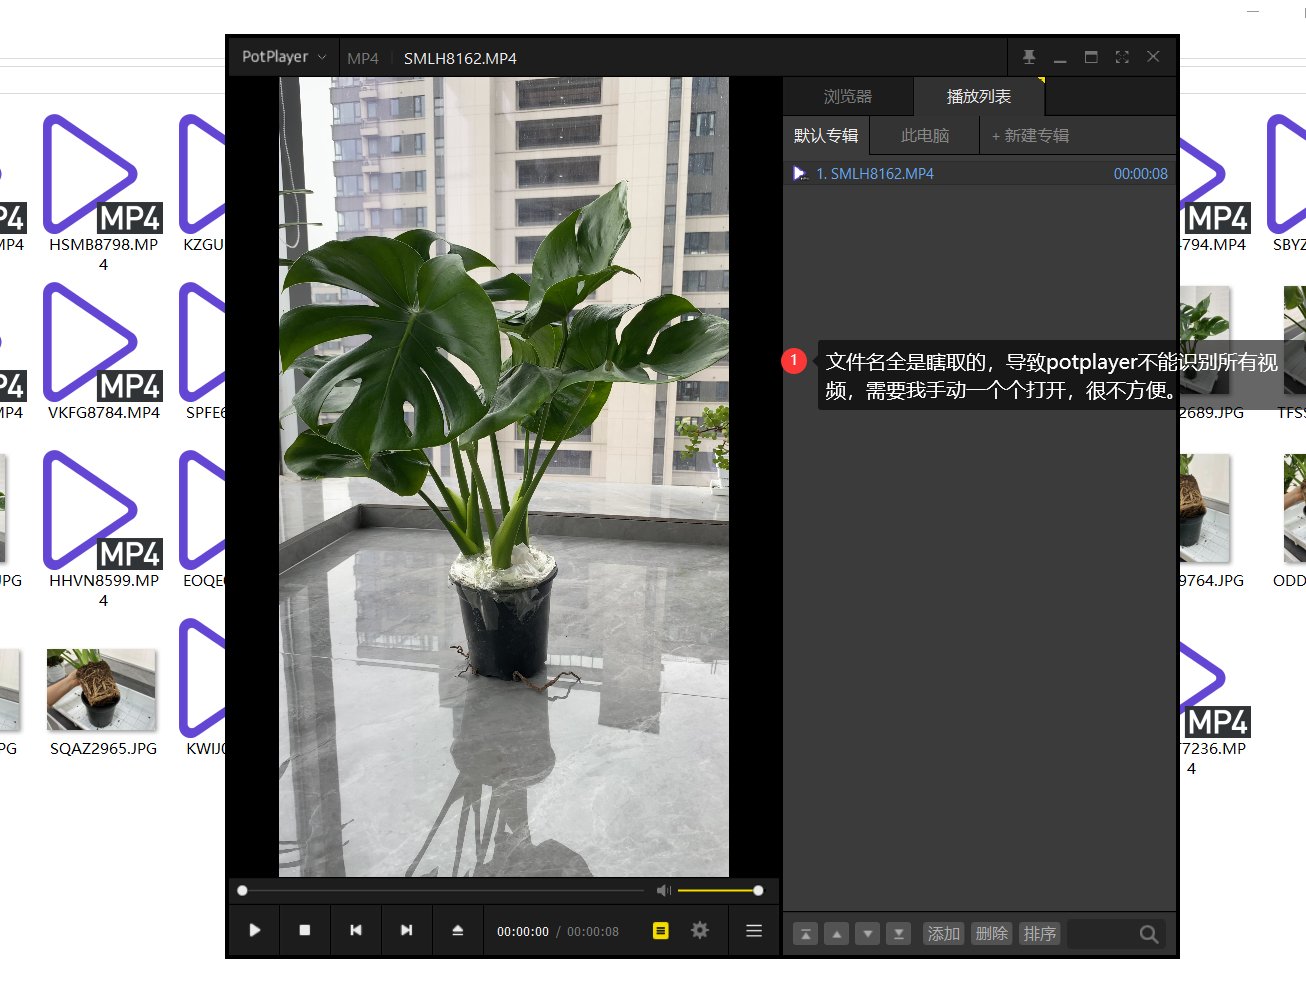
Task: Stop video playback
Action: 305,930
